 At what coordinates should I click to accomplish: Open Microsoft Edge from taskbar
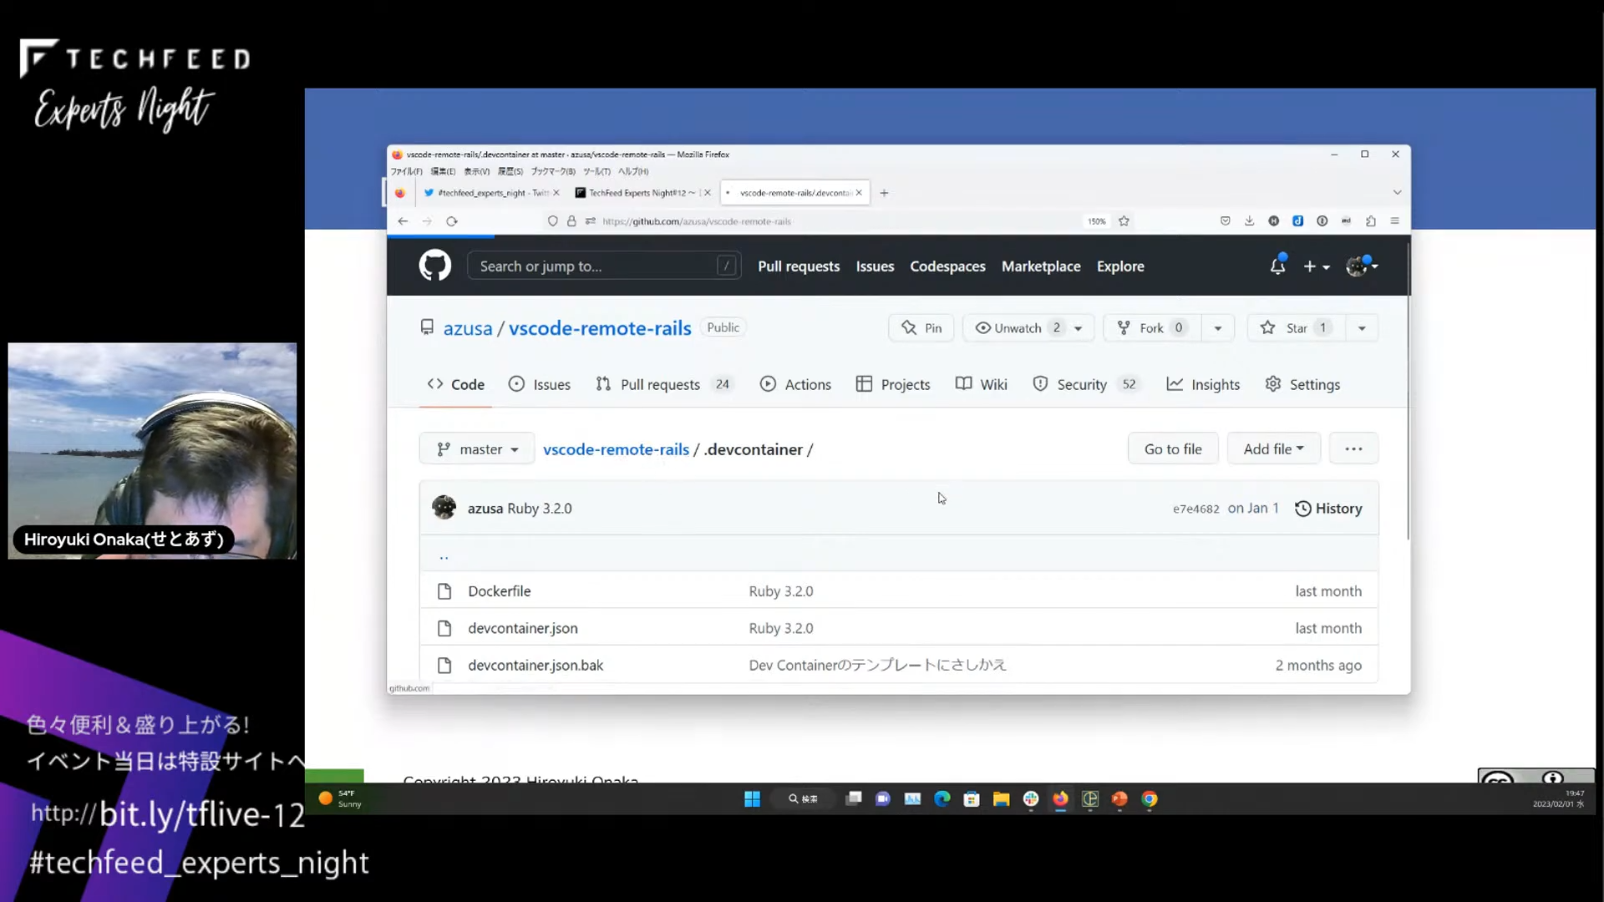coord(942,799)
